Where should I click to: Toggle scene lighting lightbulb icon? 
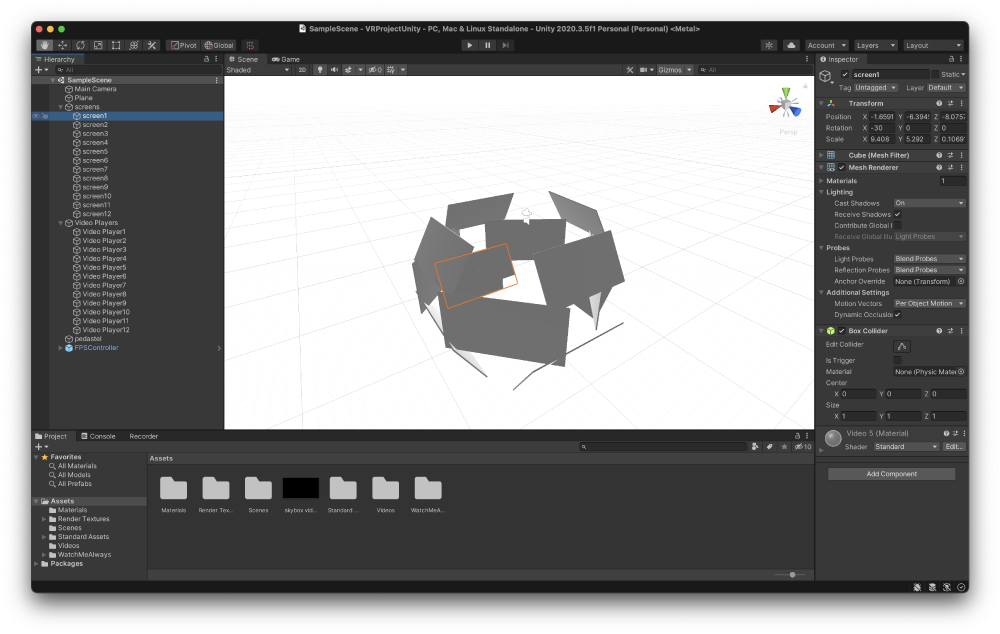(x=320, y=70)
